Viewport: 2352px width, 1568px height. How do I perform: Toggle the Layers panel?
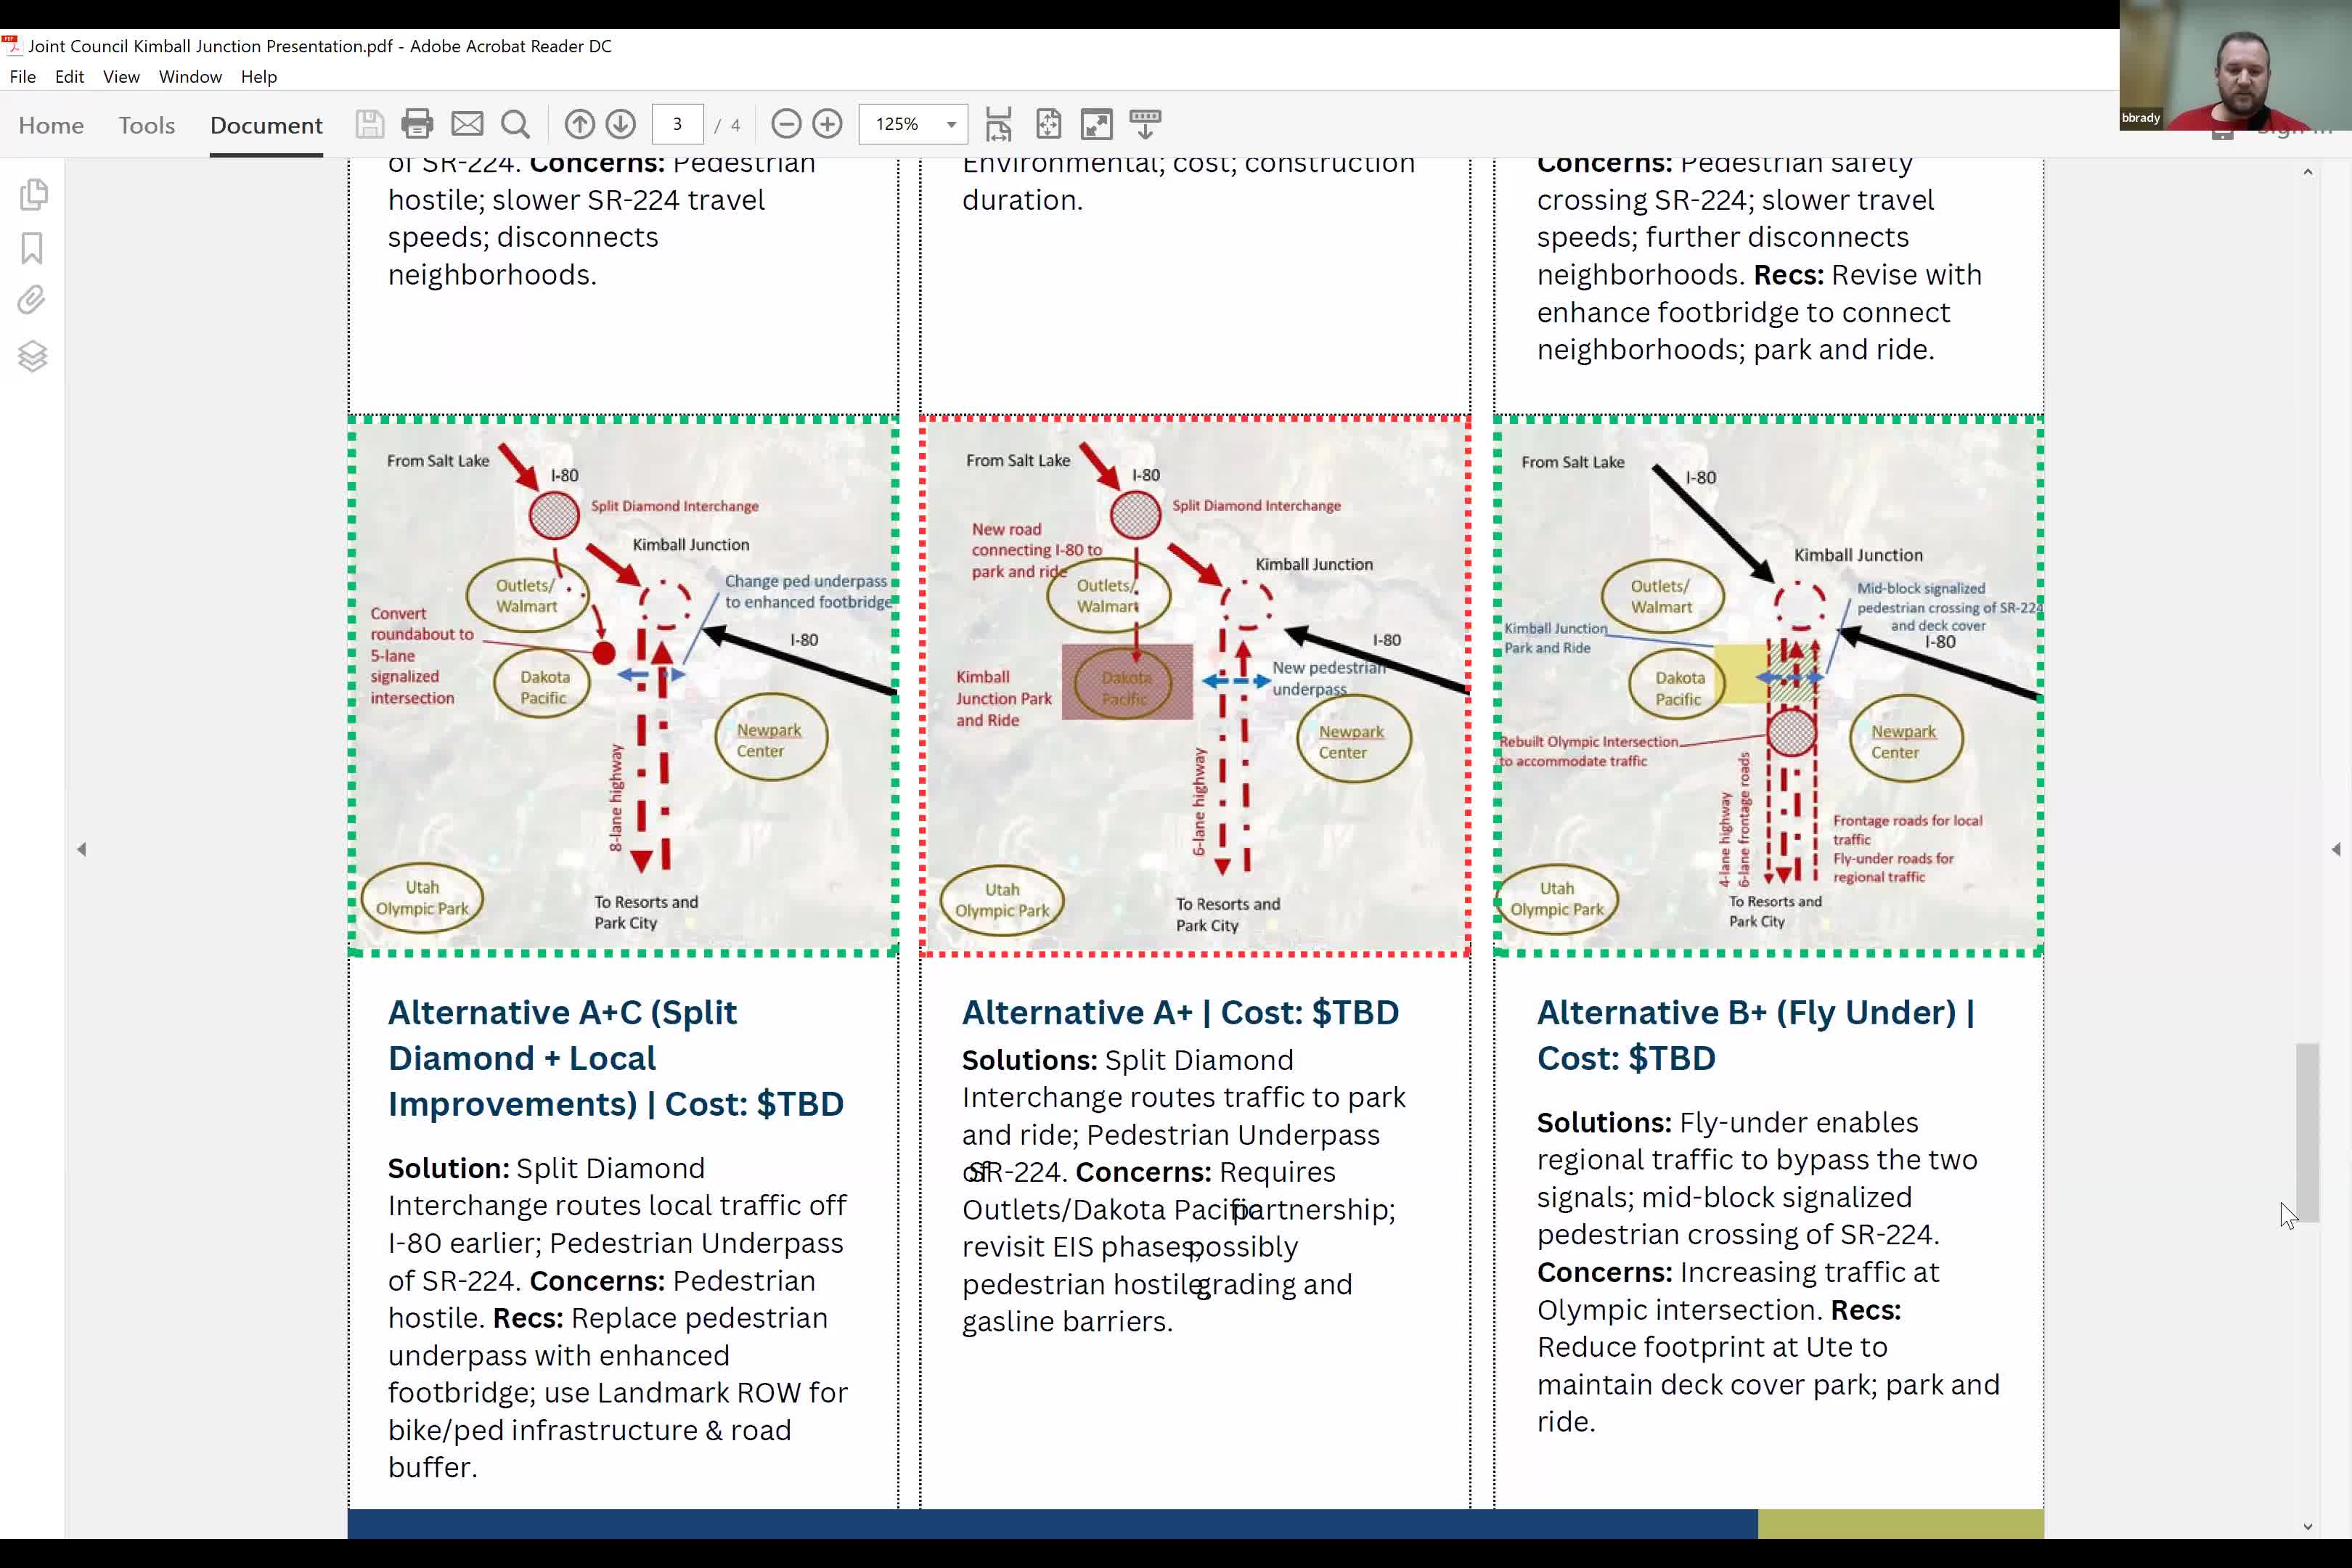(x=33, y=356)
